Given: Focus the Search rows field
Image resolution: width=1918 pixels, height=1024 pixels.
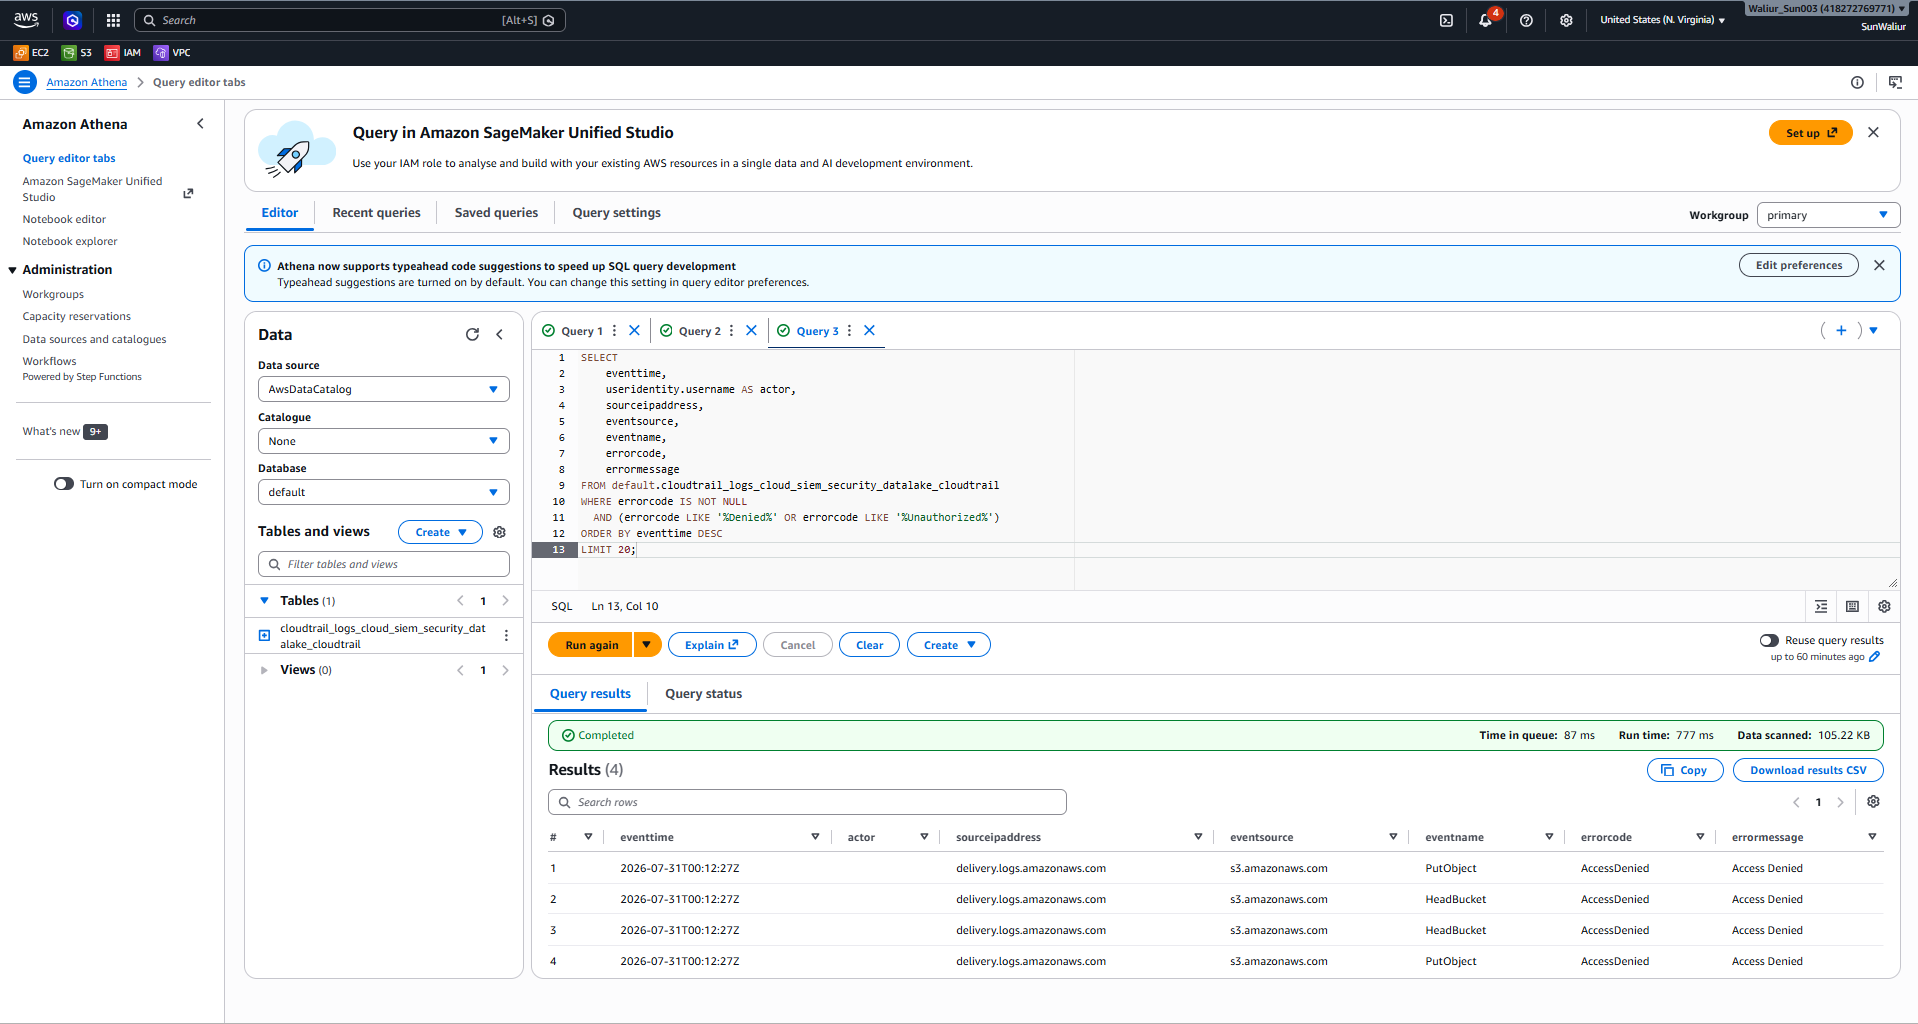Looking at the screenshot, I should (807, 802).
